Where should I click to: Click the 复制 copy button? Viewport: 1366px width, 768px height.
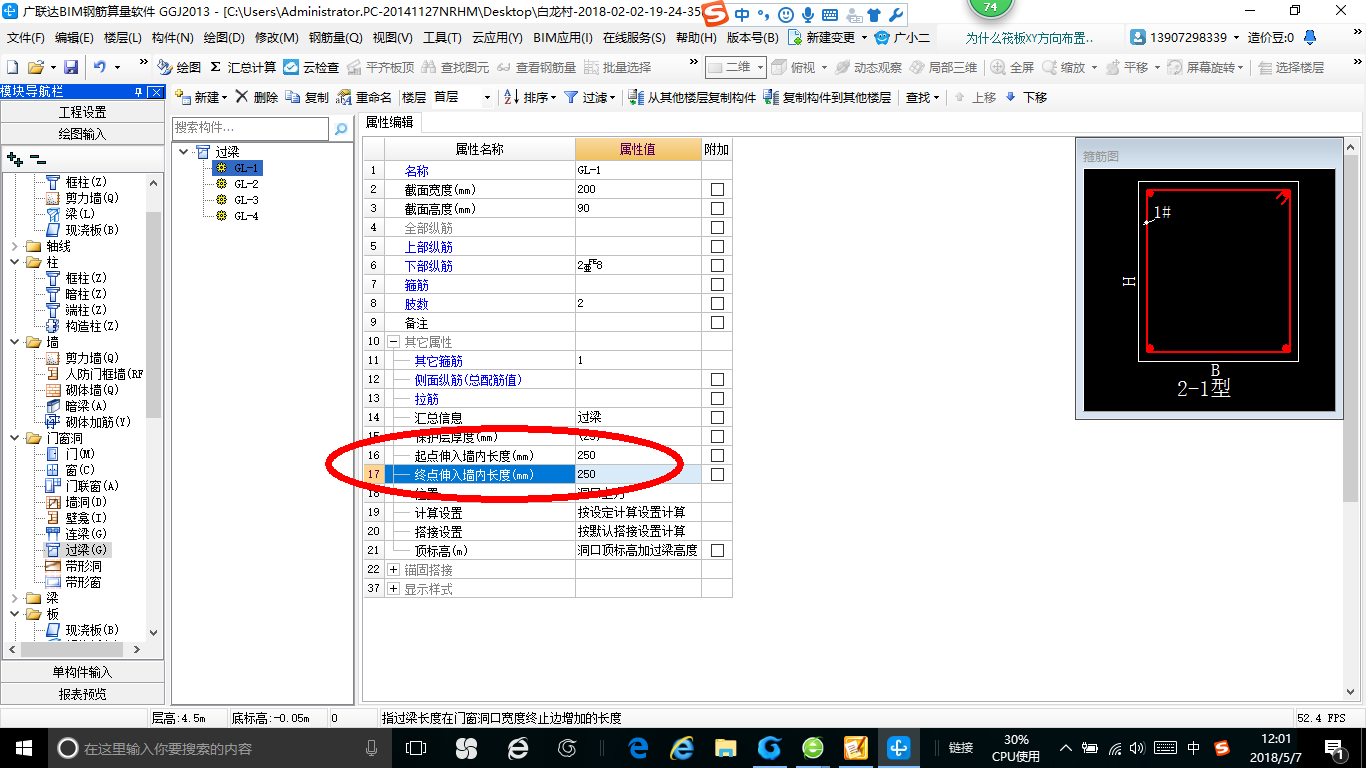307,97
